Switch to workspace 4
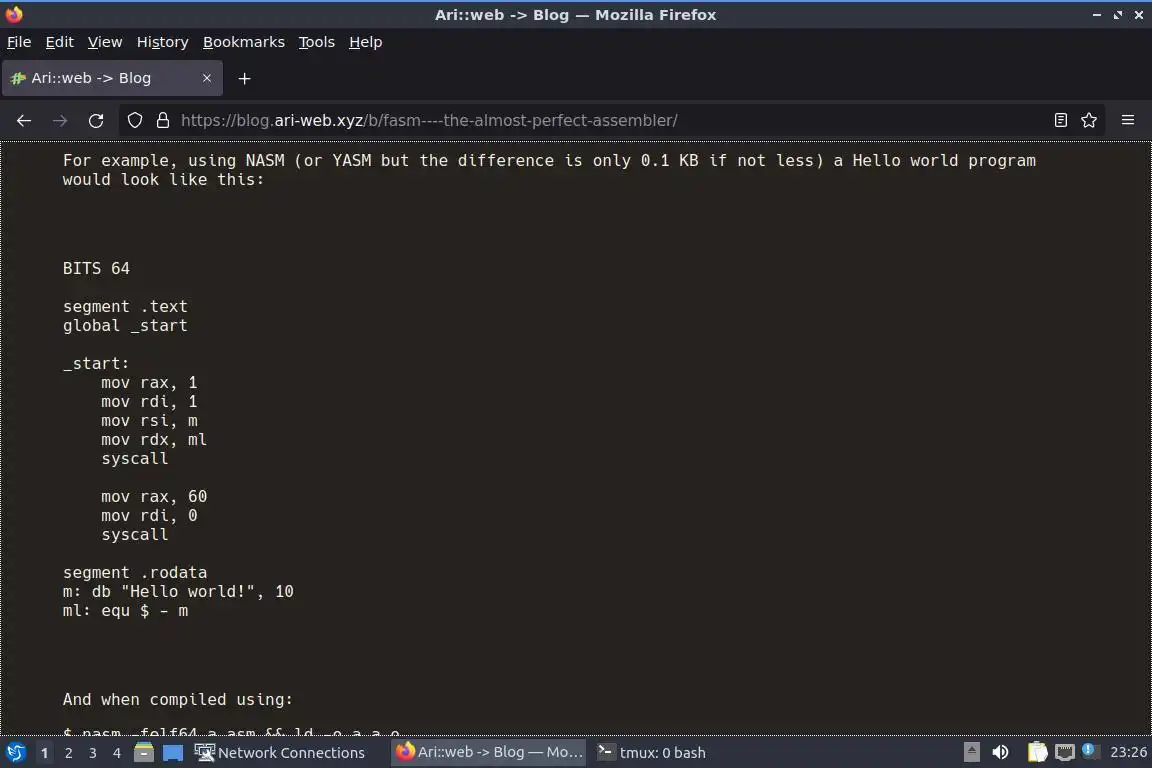Viewport: 1152px width, 768px height. (117, 753)
